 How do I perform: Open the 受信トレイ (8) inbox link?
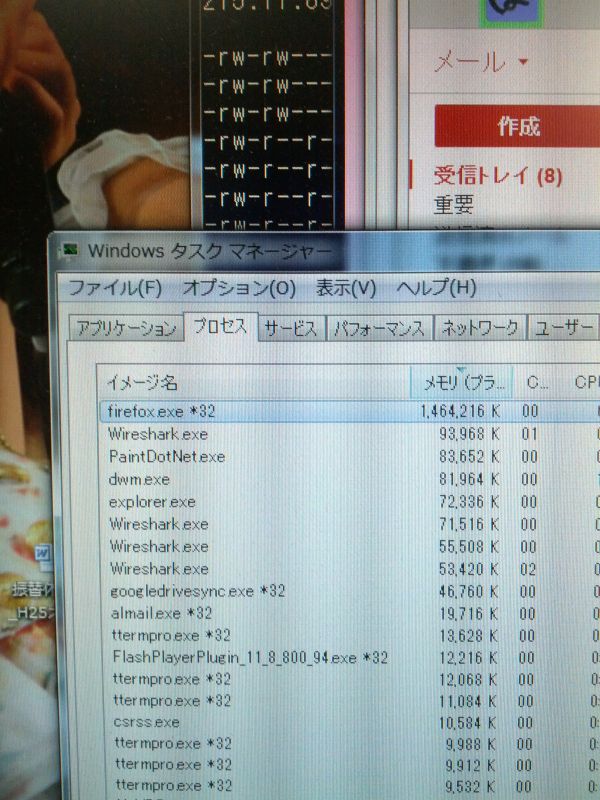498,176
